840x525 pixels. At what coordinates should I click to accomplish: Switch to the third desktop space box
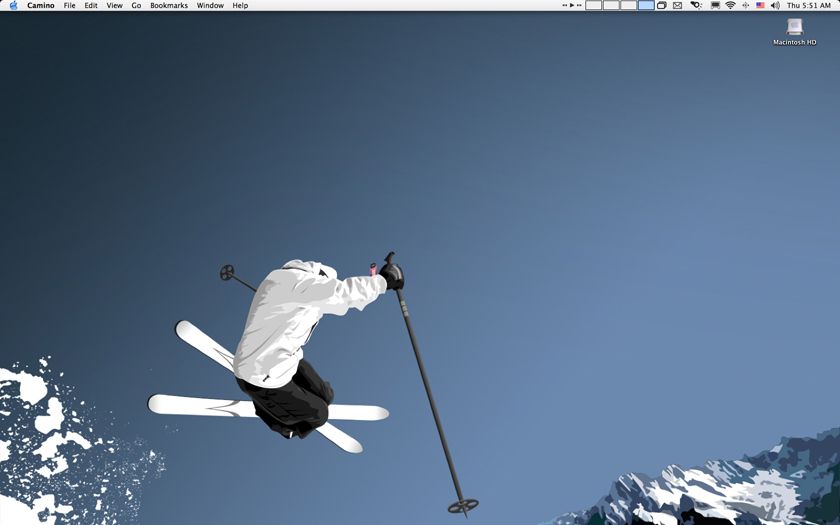point(628,5)
